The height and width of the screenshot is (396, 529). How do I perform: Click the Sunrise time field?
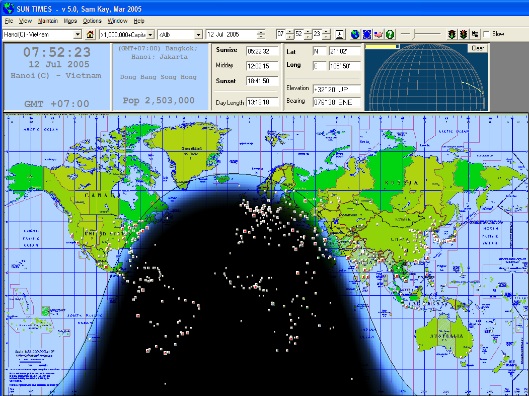[262, 51]
